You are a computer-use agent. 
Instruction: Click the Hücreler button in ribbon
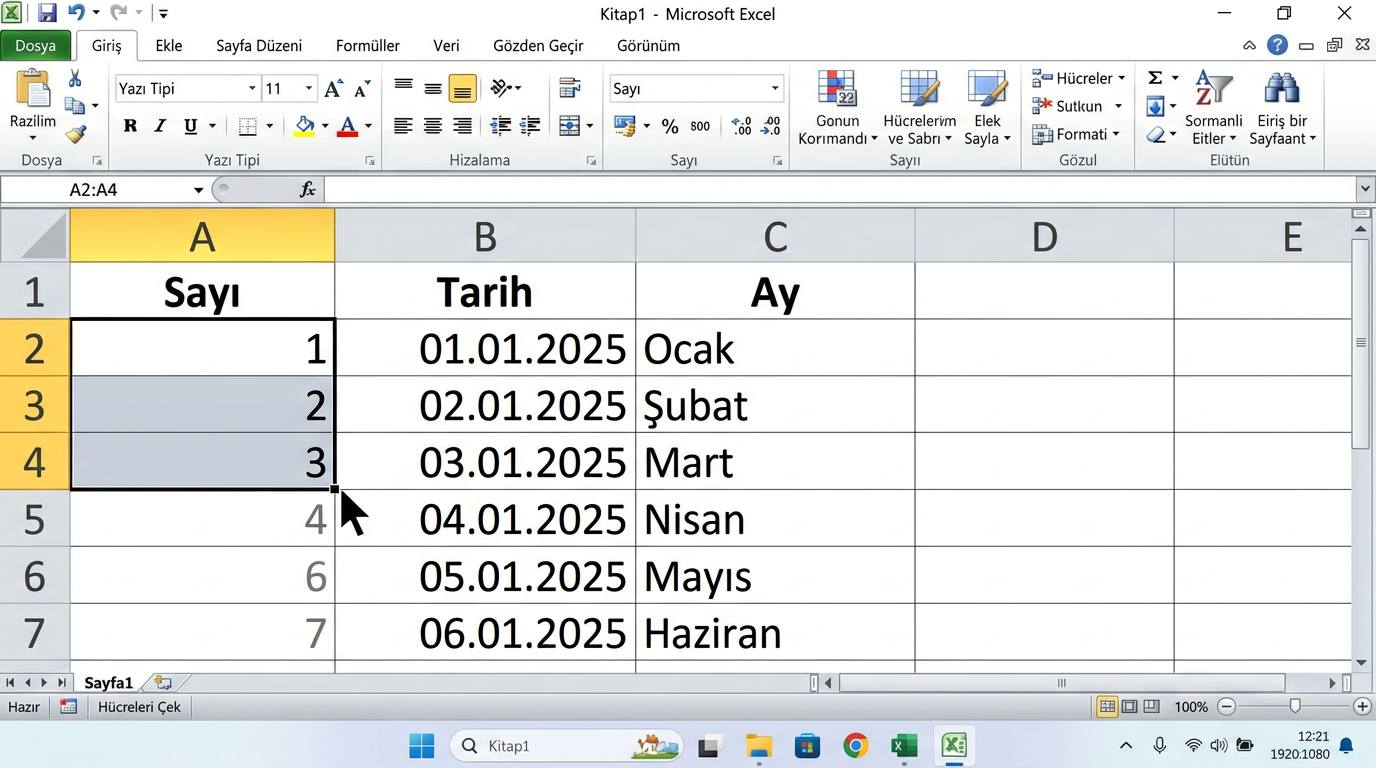point(1078,78)
